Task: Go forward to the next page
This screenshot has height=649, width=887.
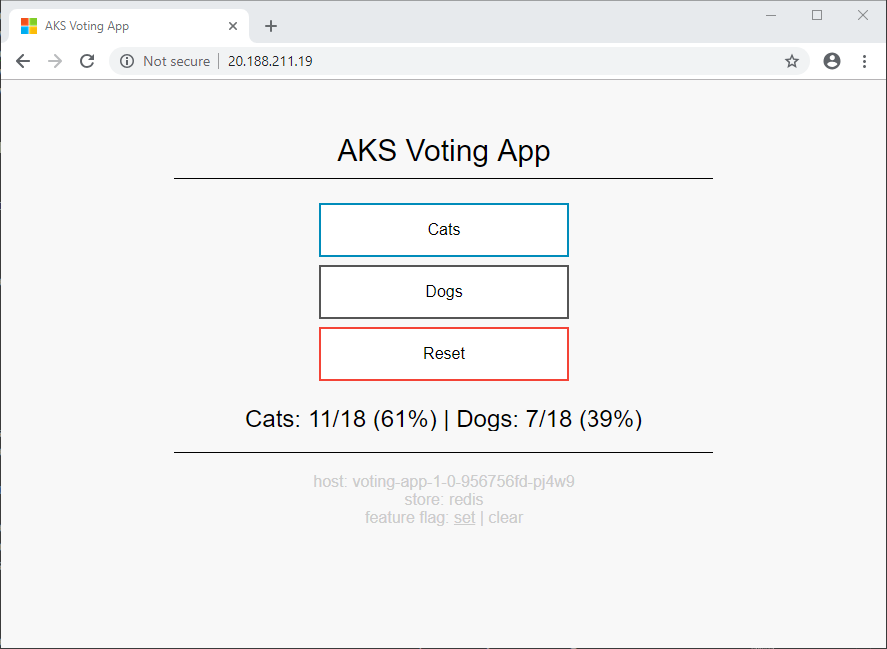Action: tap(55, 61)
